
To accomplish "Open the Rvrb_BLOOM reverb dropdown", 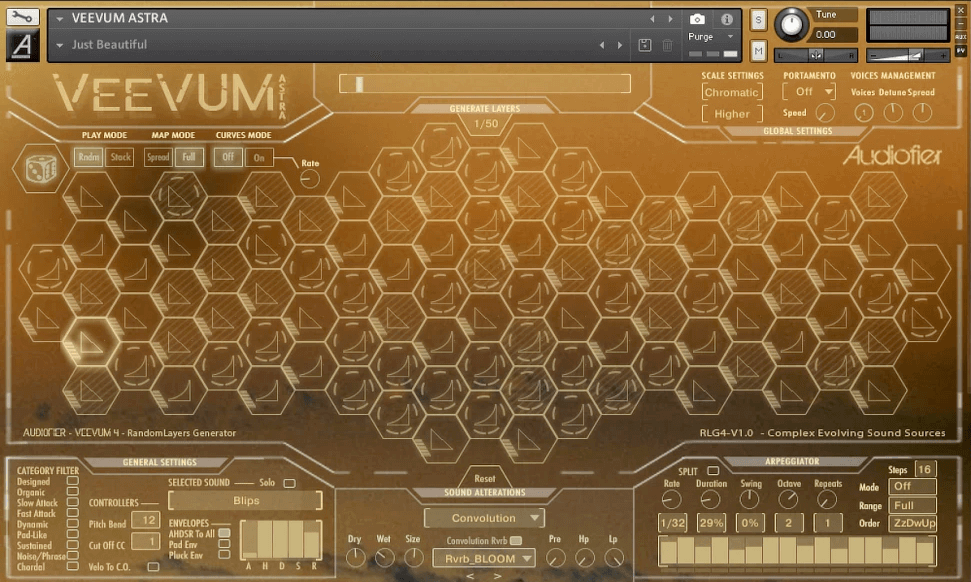I will tap(484, 558).
